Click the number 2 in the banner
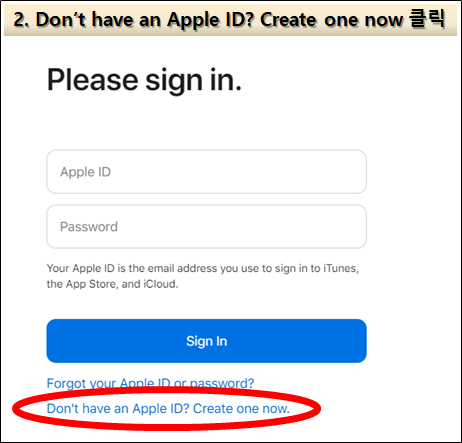Screen dimensions: 462x443 coord(21,20)
